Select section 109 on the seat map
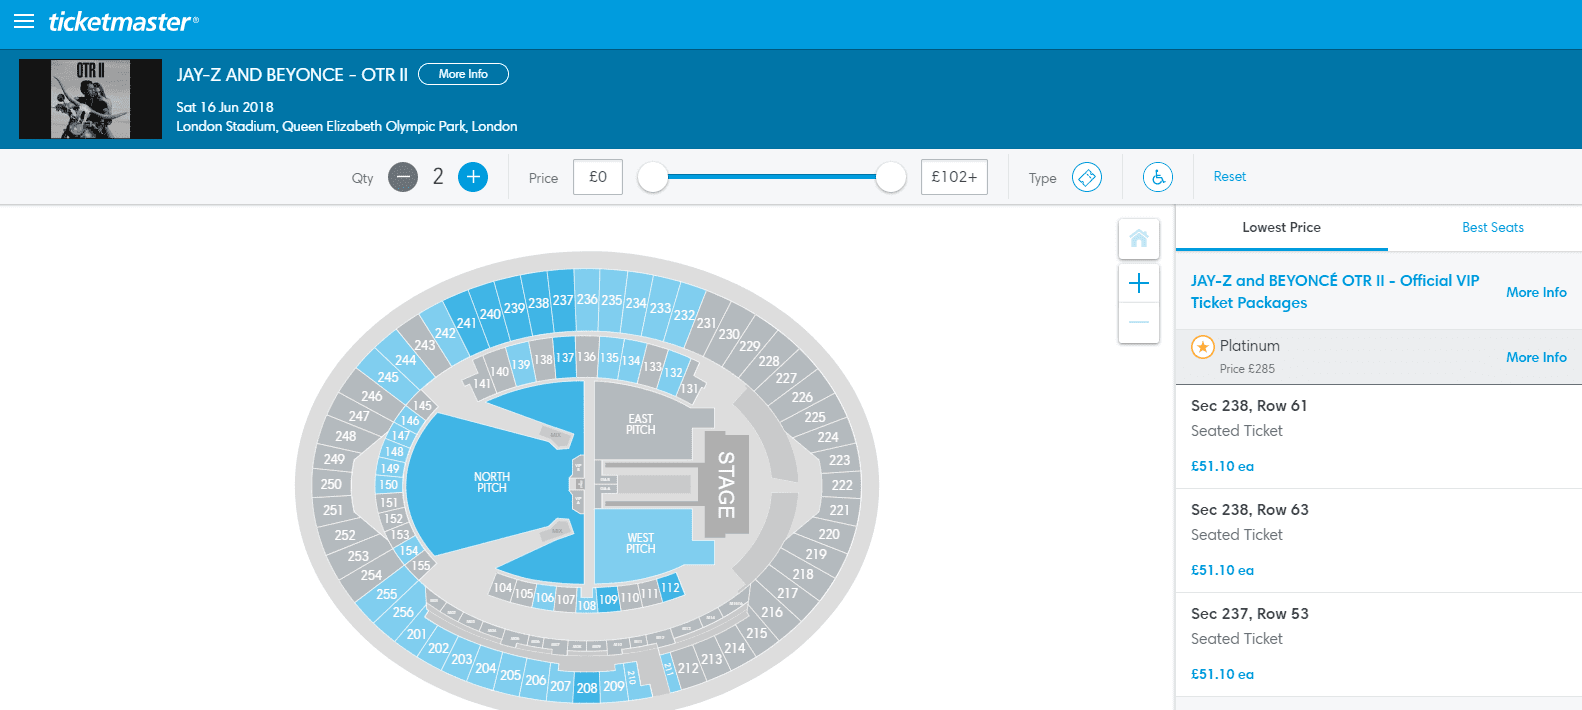The image size is (1582, 710). 608,599
